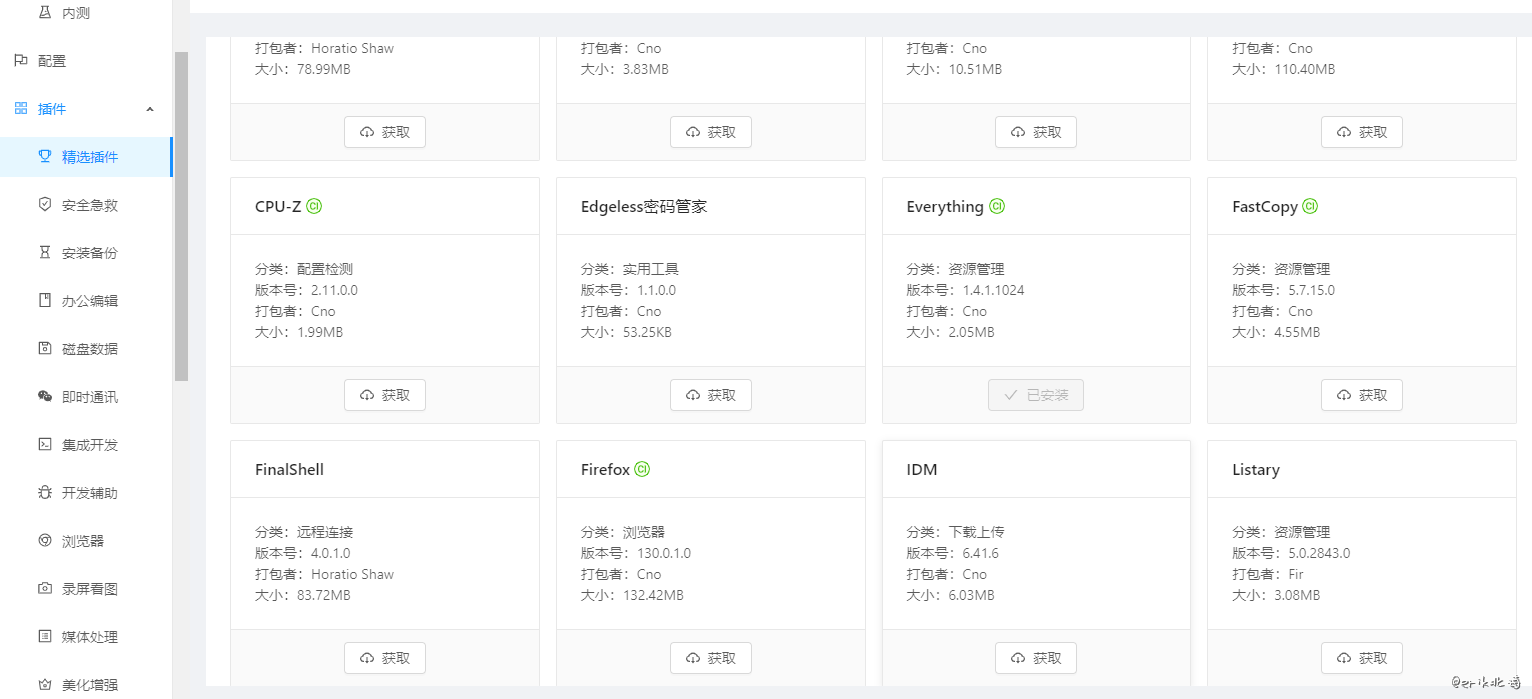Collapse the 插件 menu section

(150, 109)
